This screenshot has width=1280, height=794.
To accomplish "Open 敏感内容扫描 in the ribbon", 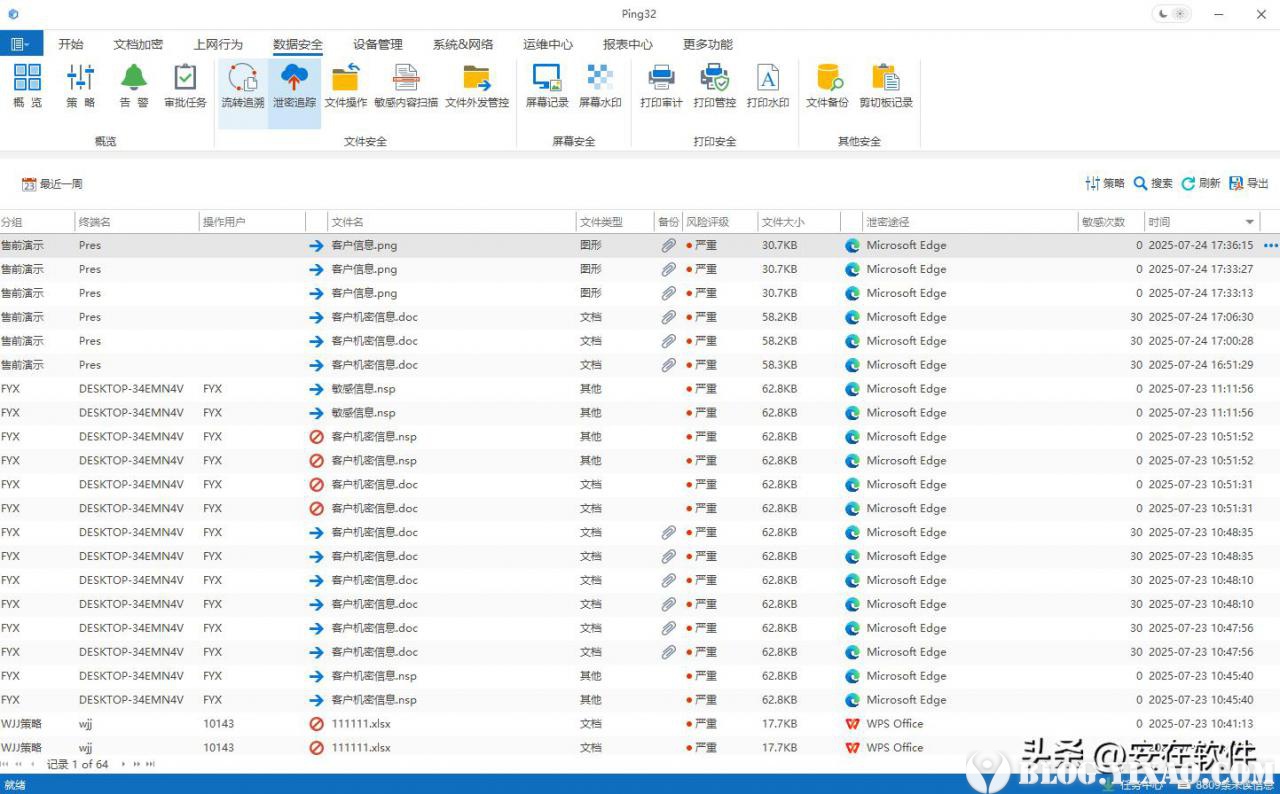I will (x=405, y=86).
